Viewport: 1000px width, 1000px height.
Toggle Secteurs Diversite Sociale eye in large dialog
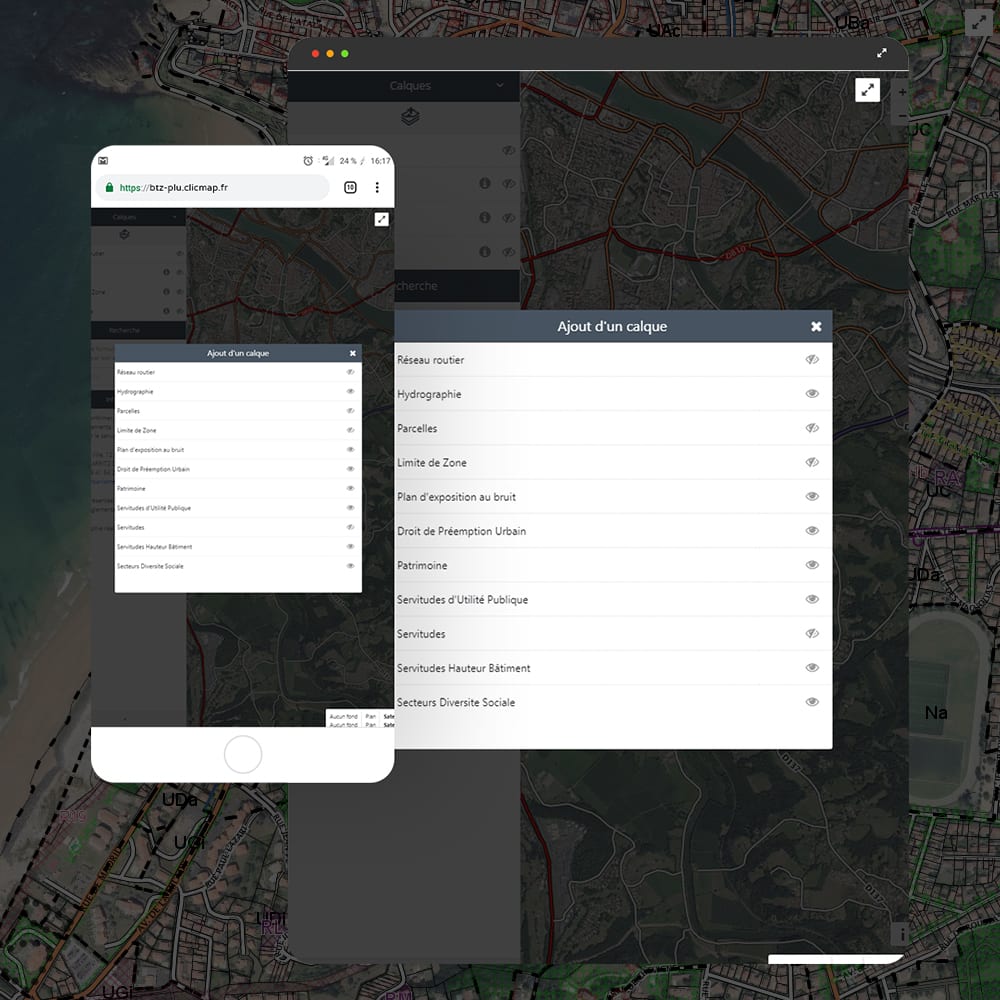(812, 702)
